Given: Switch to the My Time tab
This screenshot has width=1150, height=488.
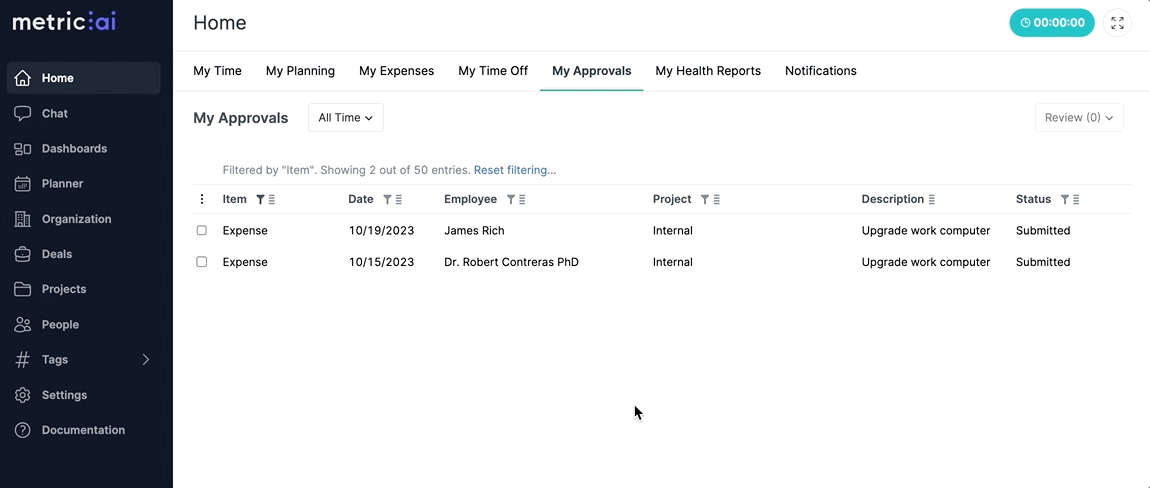Looking at the screenshot, I should (x=217, y=71).
